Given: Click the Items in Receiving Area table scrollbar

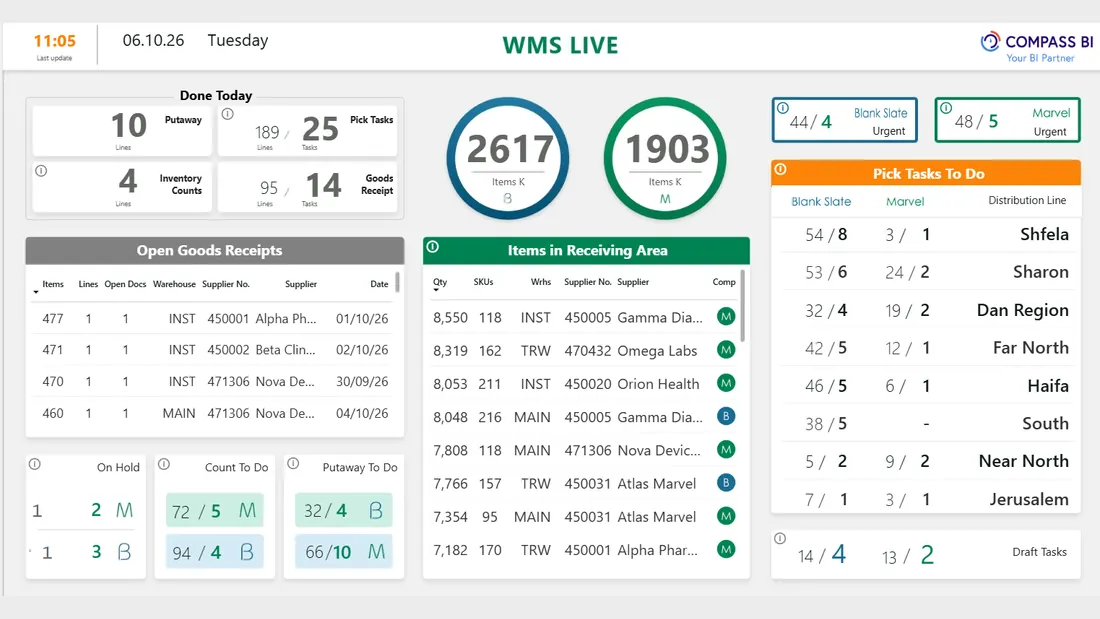Looking at the screenshot, I should (x=743, y=305).
